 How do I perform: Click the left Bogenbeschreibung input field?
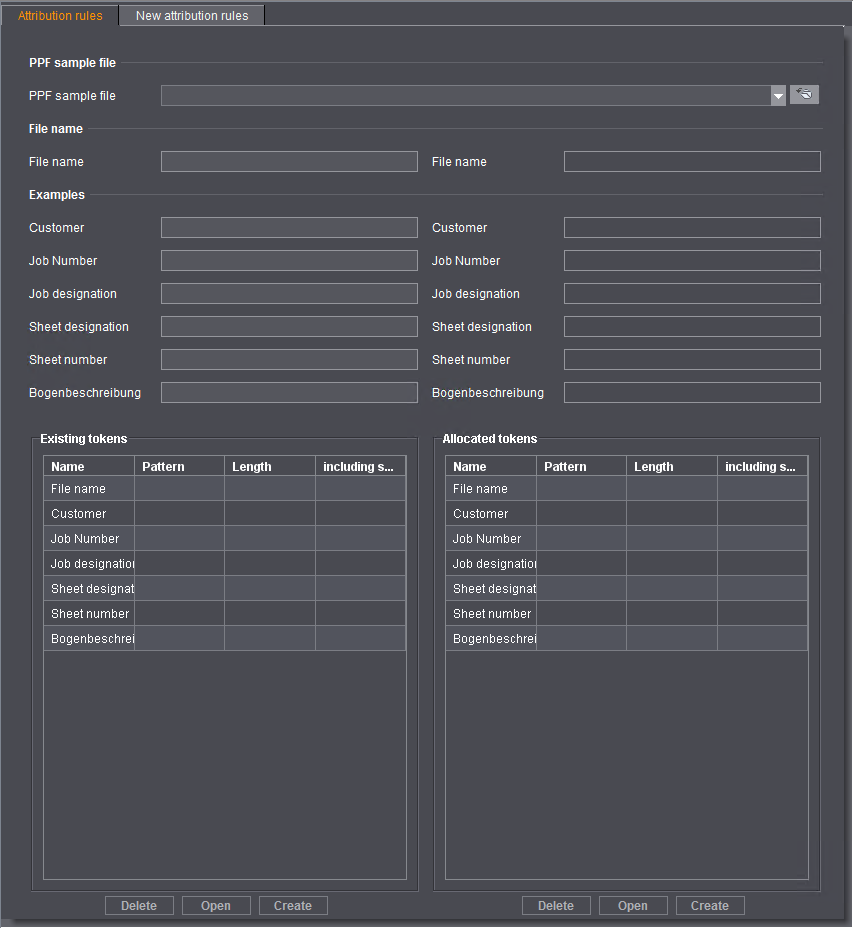coord(289,392)
